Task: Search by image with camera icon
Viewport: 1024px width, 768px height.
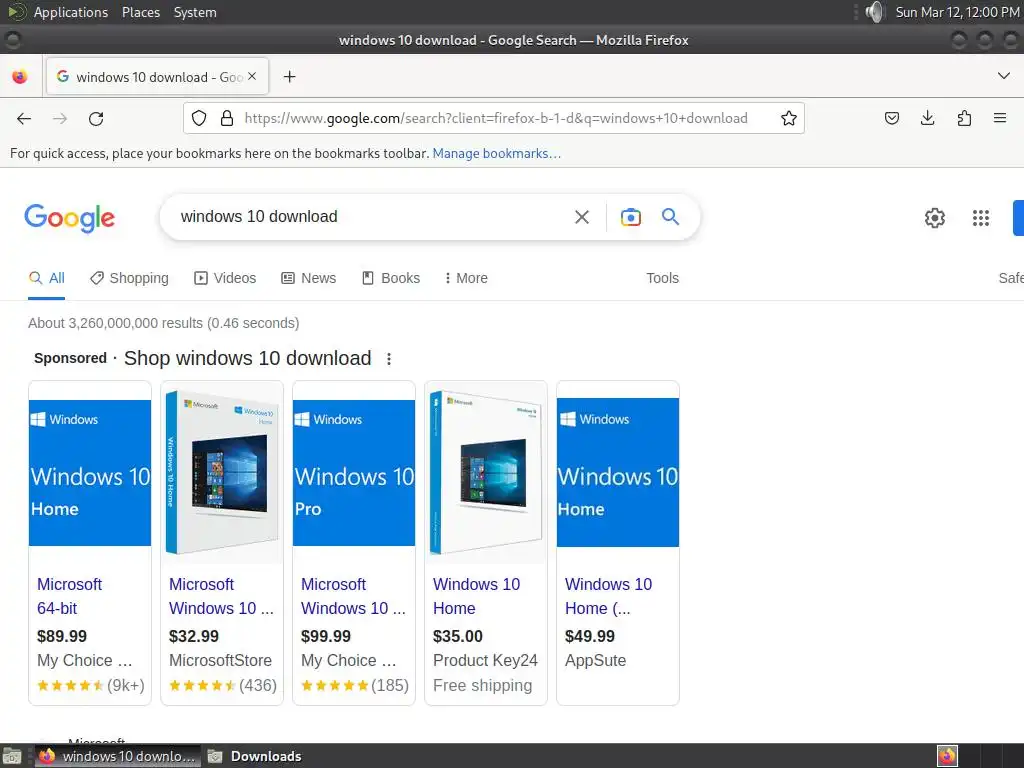Action: pos(631,217)
